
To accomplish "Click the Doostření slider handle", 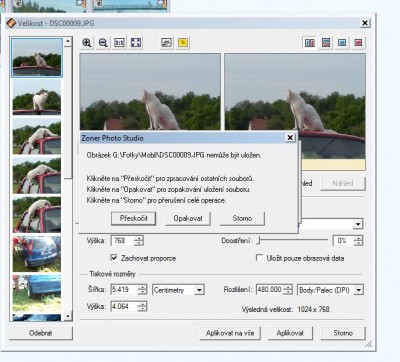I will (258, 240).
